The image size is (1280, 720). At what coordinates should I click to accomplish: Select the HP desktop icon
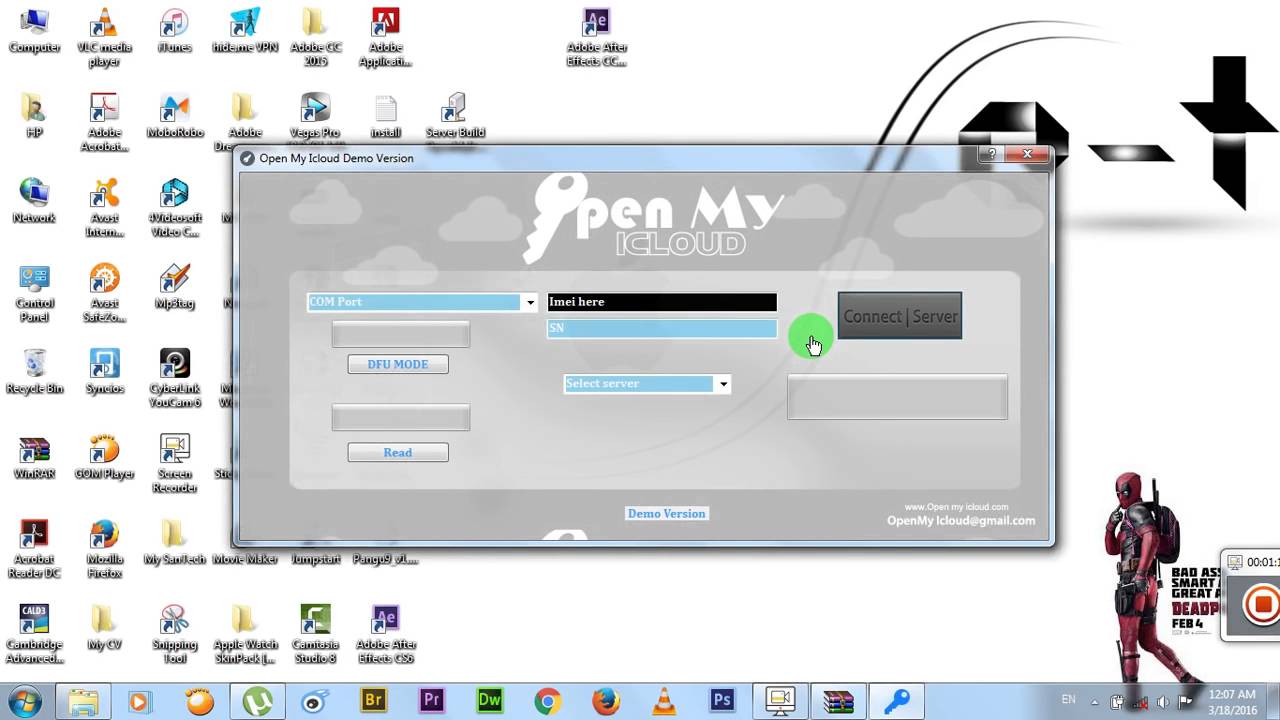click(x=34, y=116)
